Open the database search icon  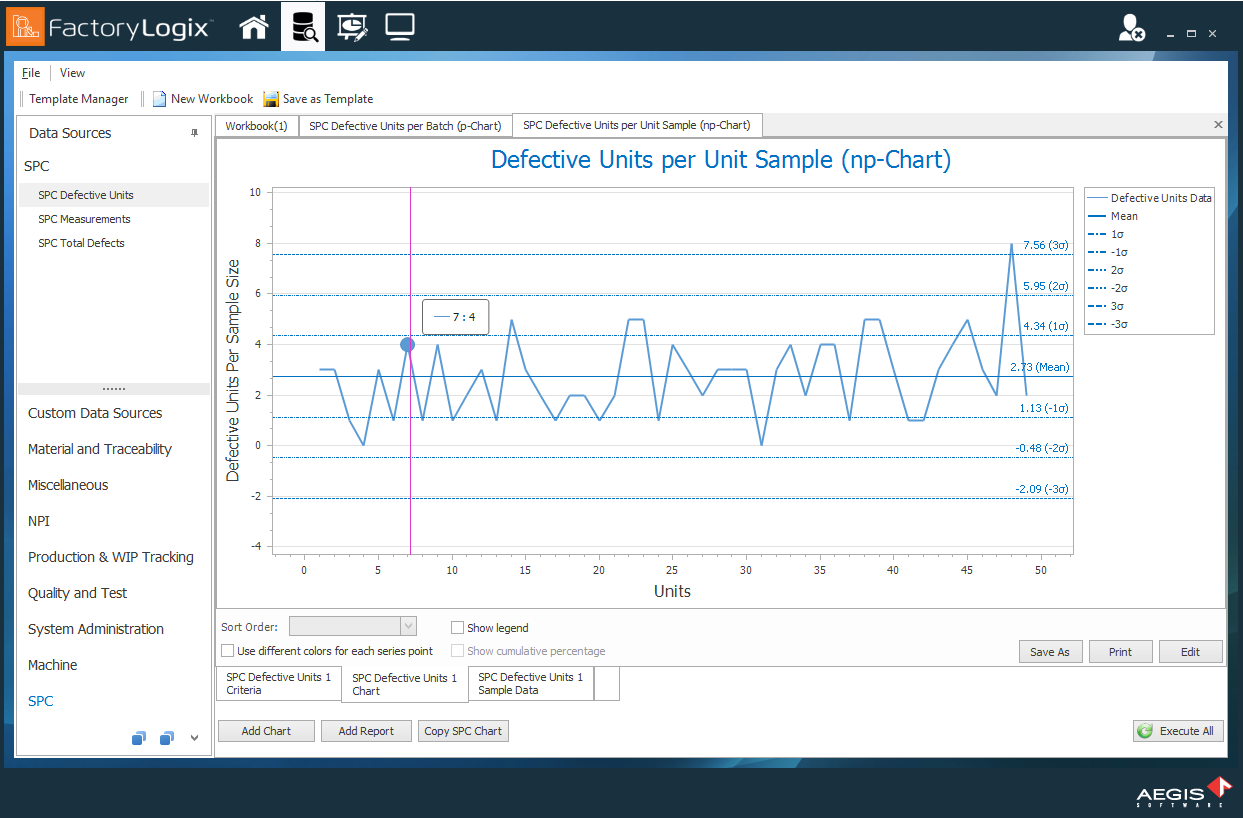click(304, 27)
